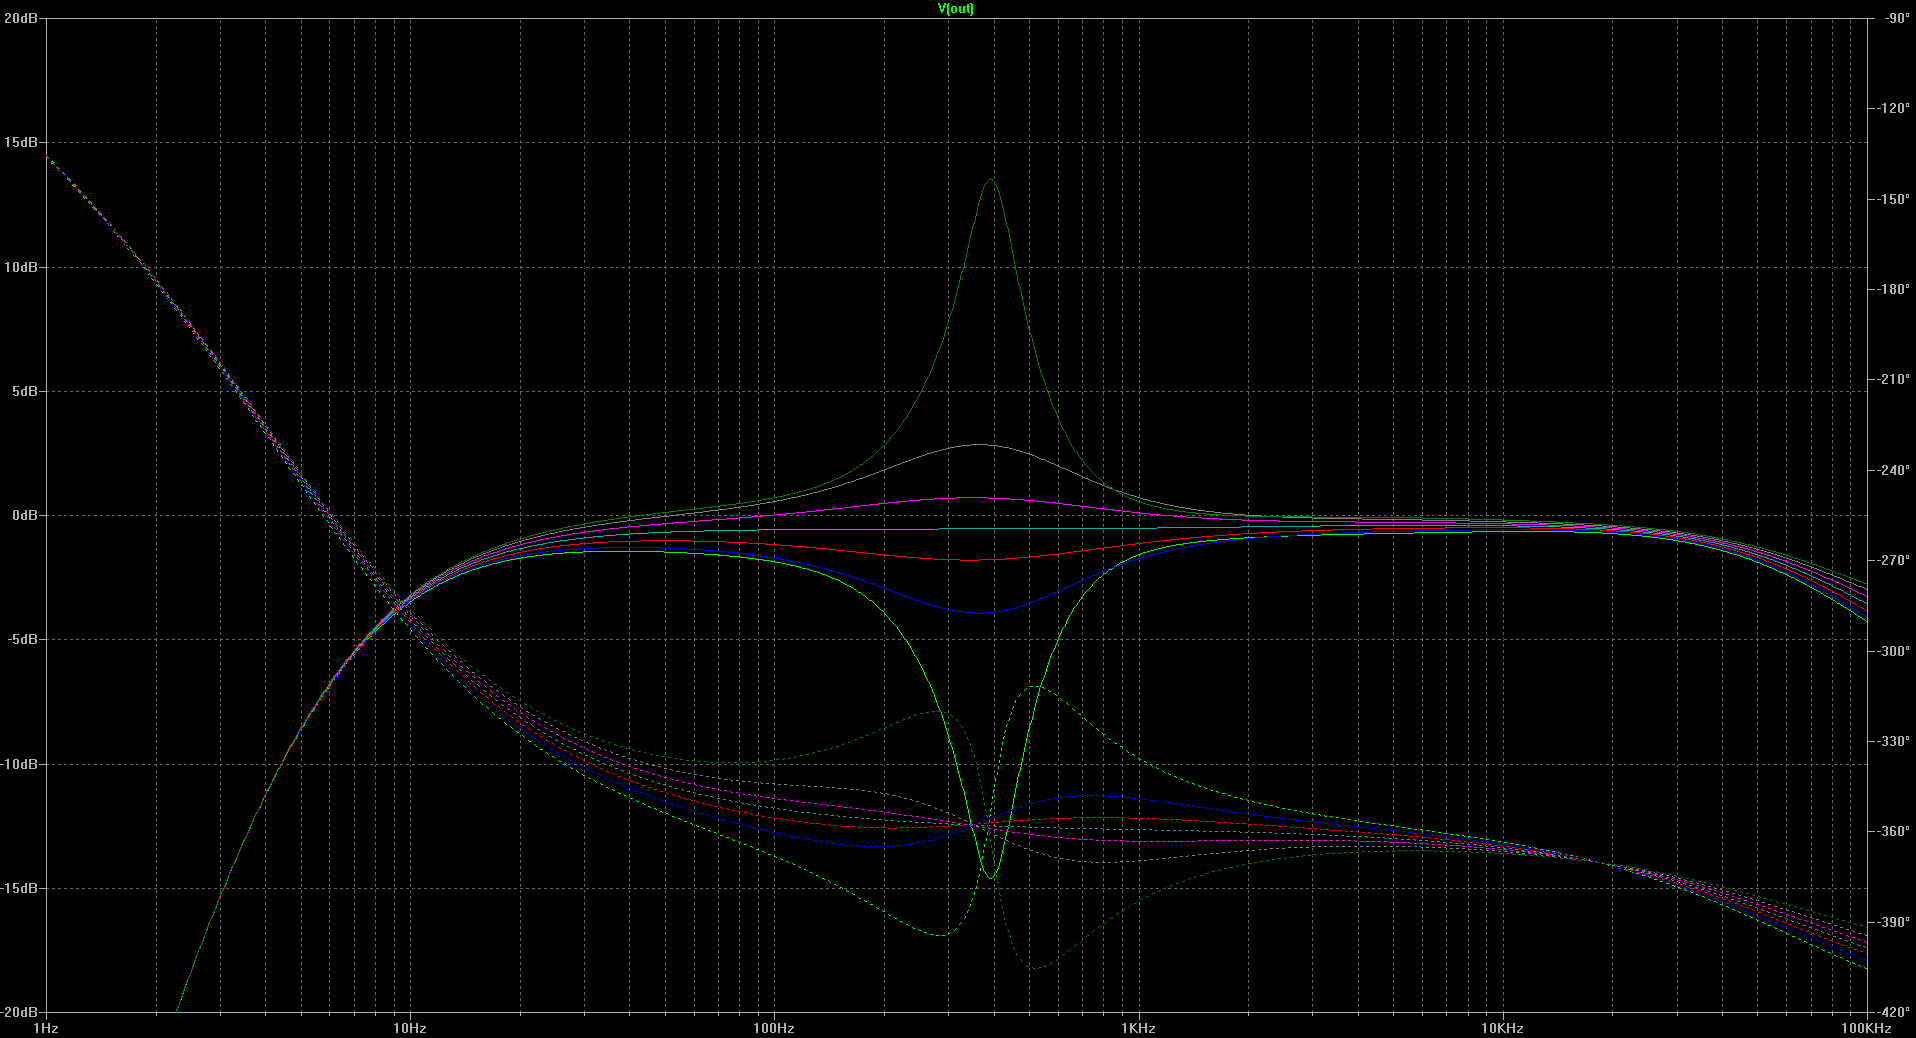Click the 1KHz frequency axis label
Screen dimensions: 1916x1038
point(1138,1028)
